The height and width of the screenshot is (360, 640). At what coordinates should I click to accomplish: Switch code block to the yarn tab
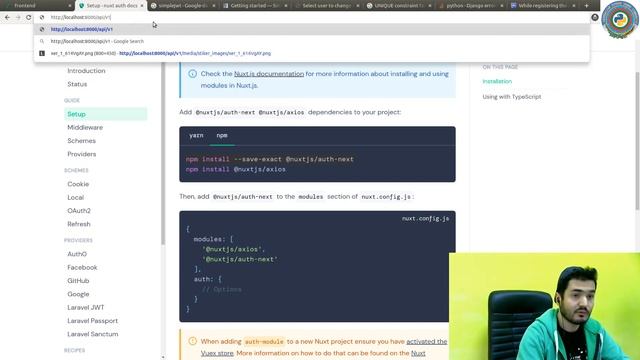196,136
